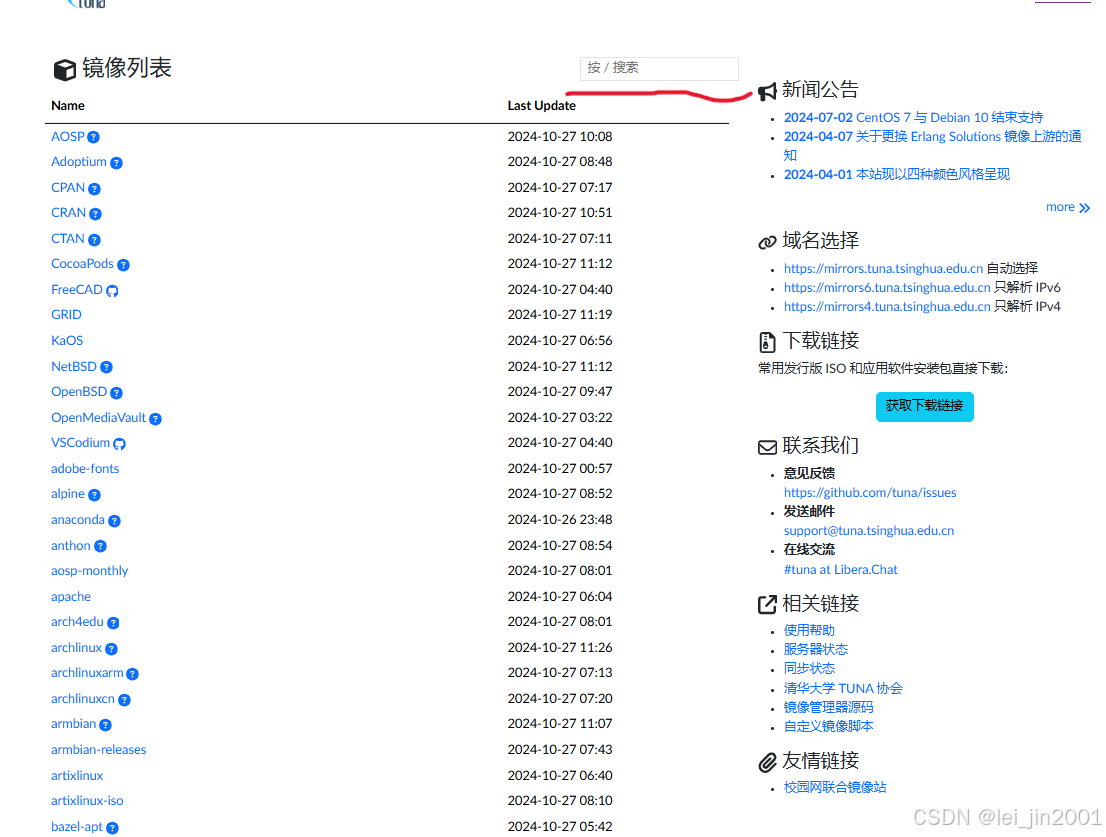Focus the mirror search input field

659,68
